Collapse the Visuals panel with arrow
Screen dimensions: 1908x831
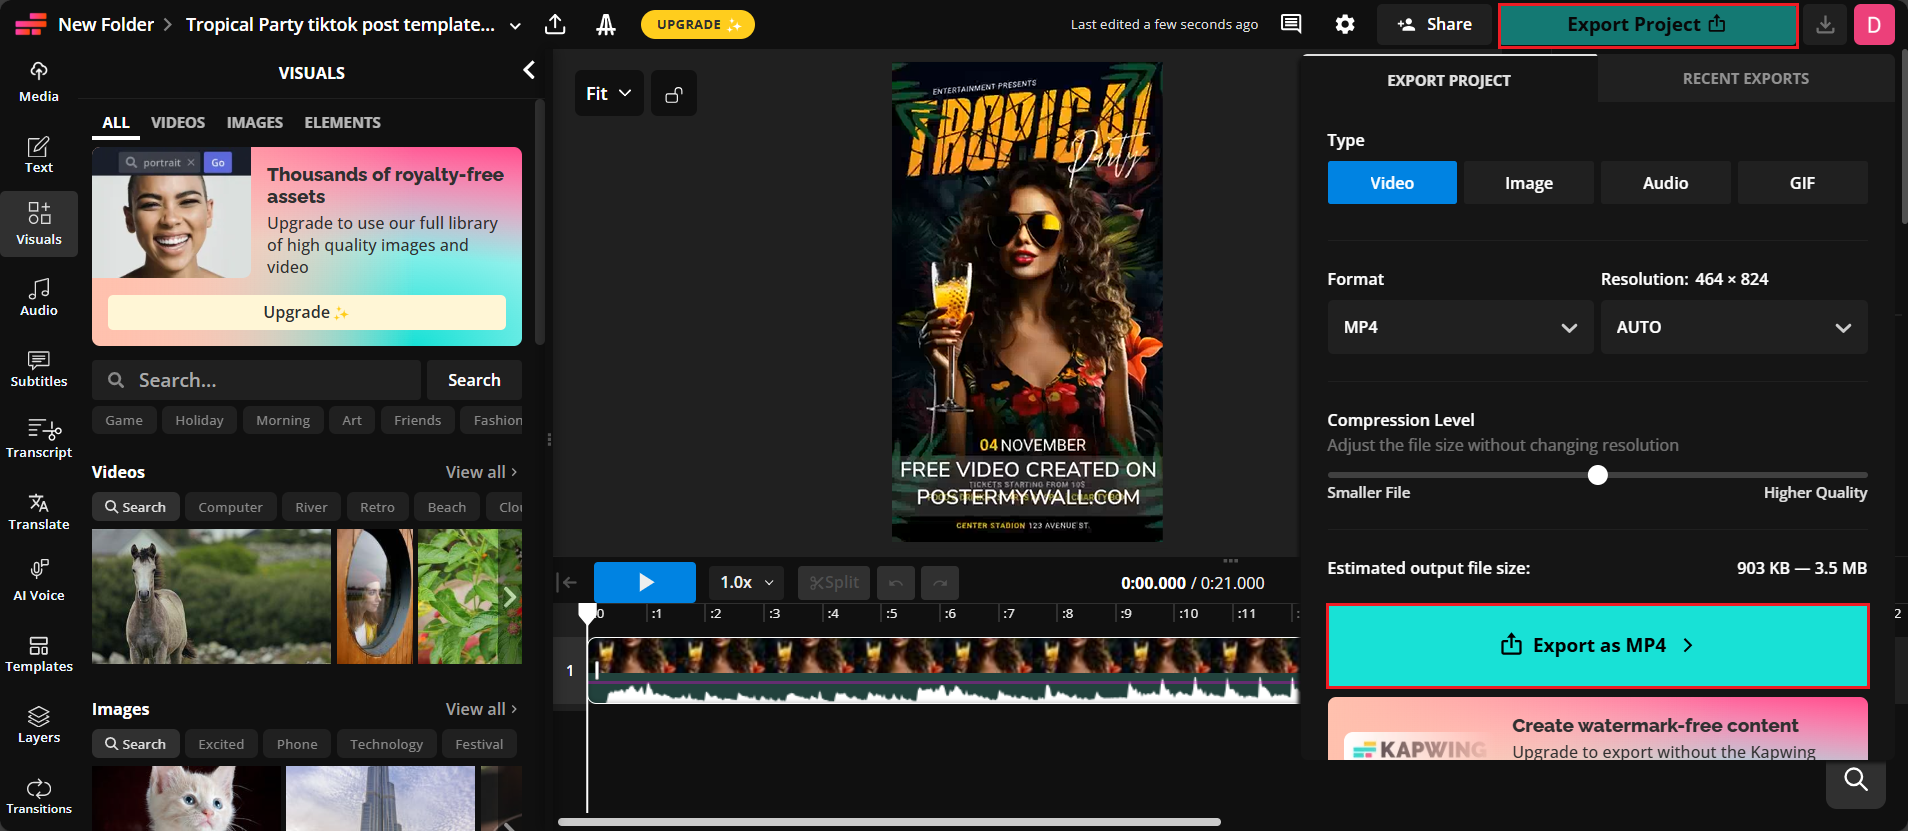tap(529, 70)
